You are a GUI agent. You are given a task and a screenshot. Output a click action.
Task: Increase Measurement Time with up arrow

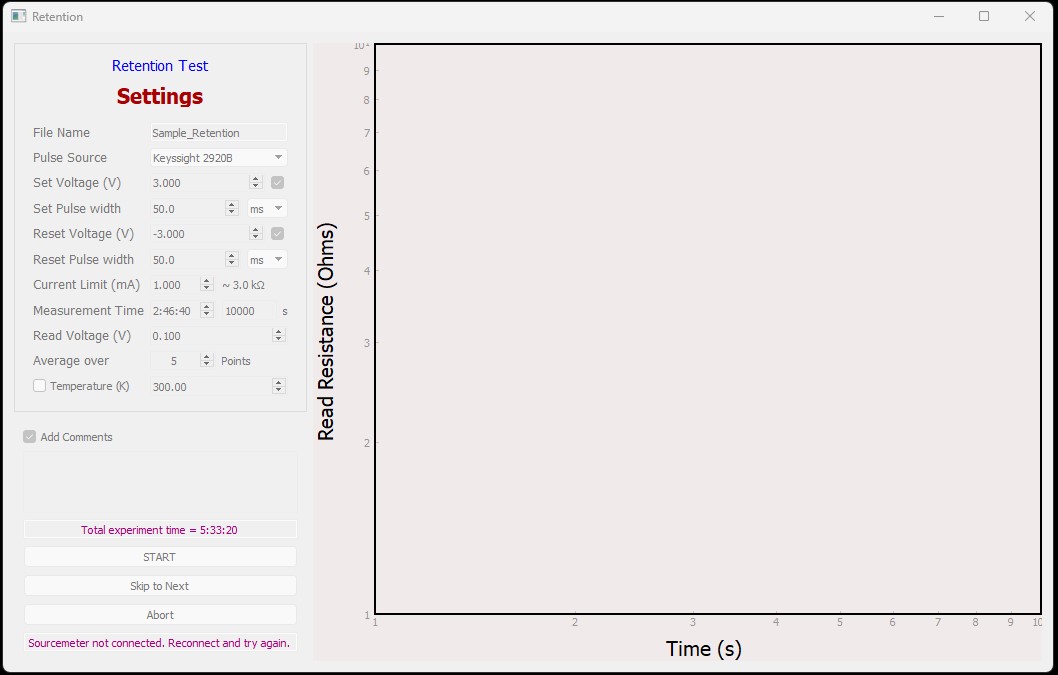point(207,306)
